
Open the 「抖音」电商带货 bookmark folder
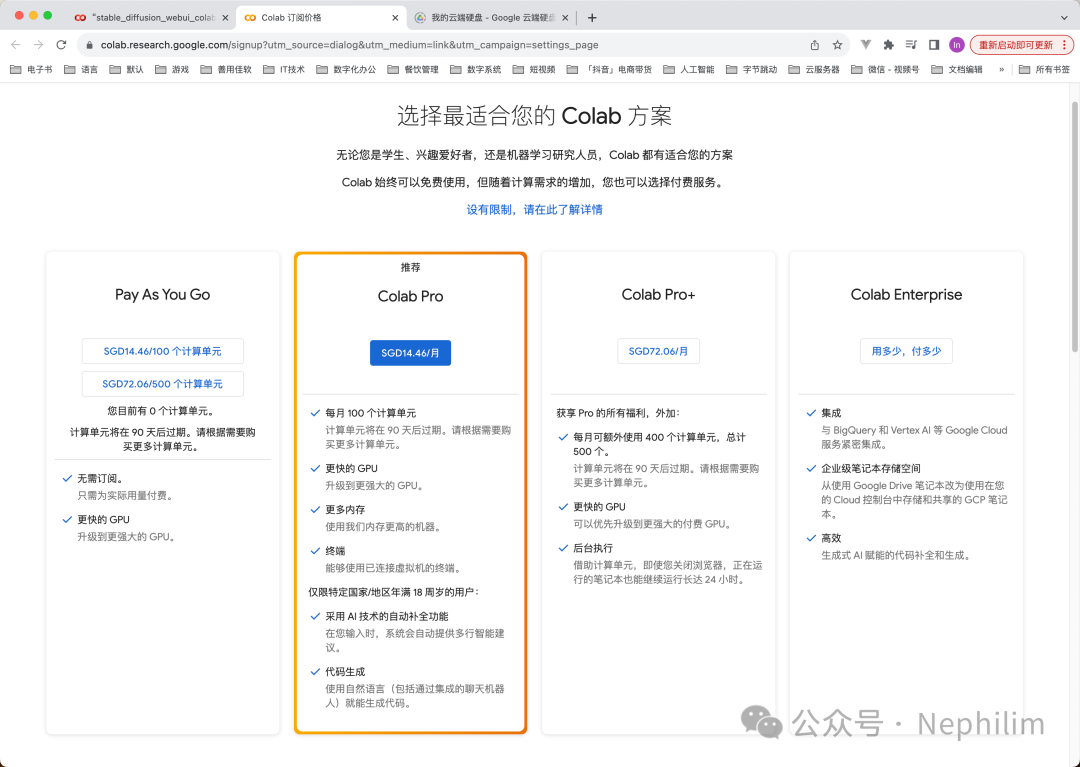point(610,70)
